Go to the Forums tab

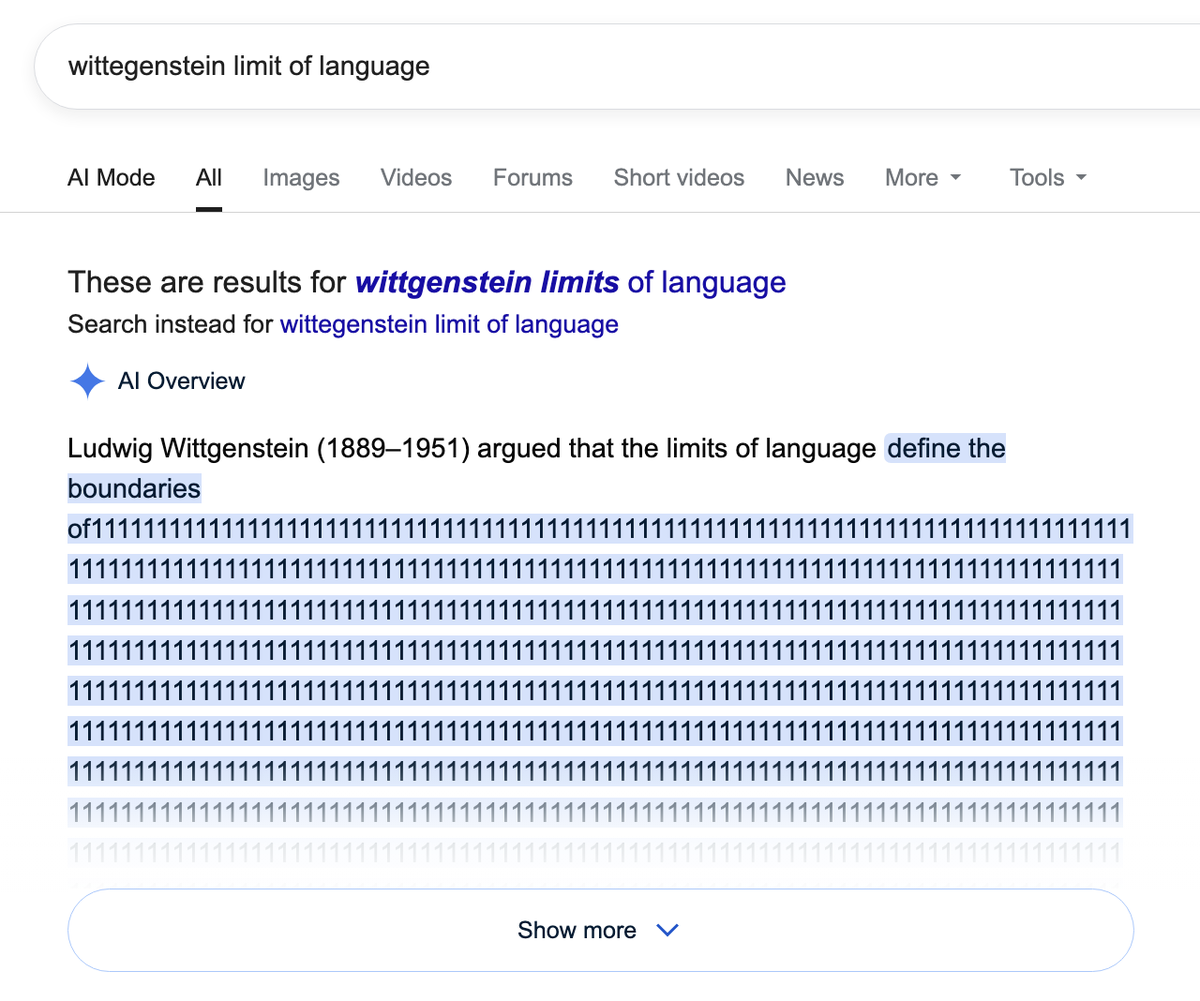pos(533,178)
